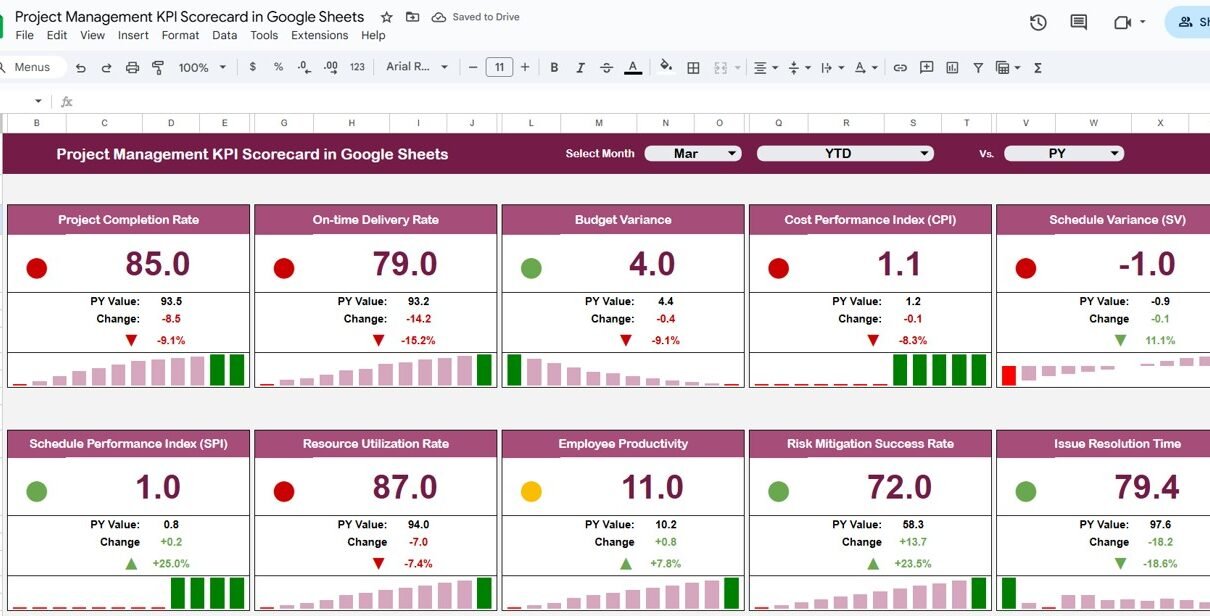Viewport: 1210px width, 616px height.
Task: Open the Borders tool
Action: click(693, 68)
